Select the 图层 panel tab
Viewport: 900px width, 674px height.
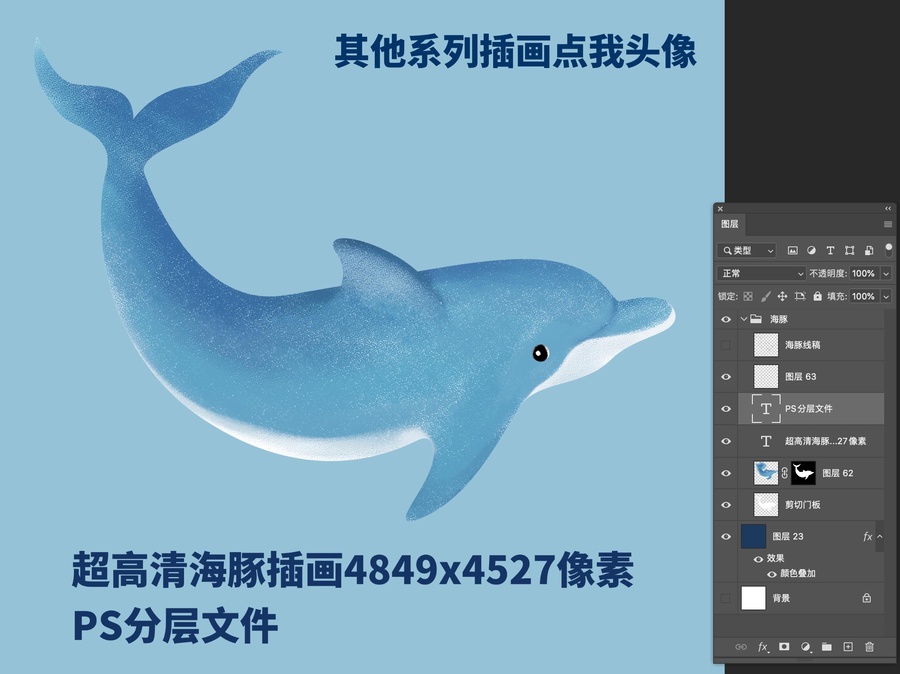click(730, 224)
